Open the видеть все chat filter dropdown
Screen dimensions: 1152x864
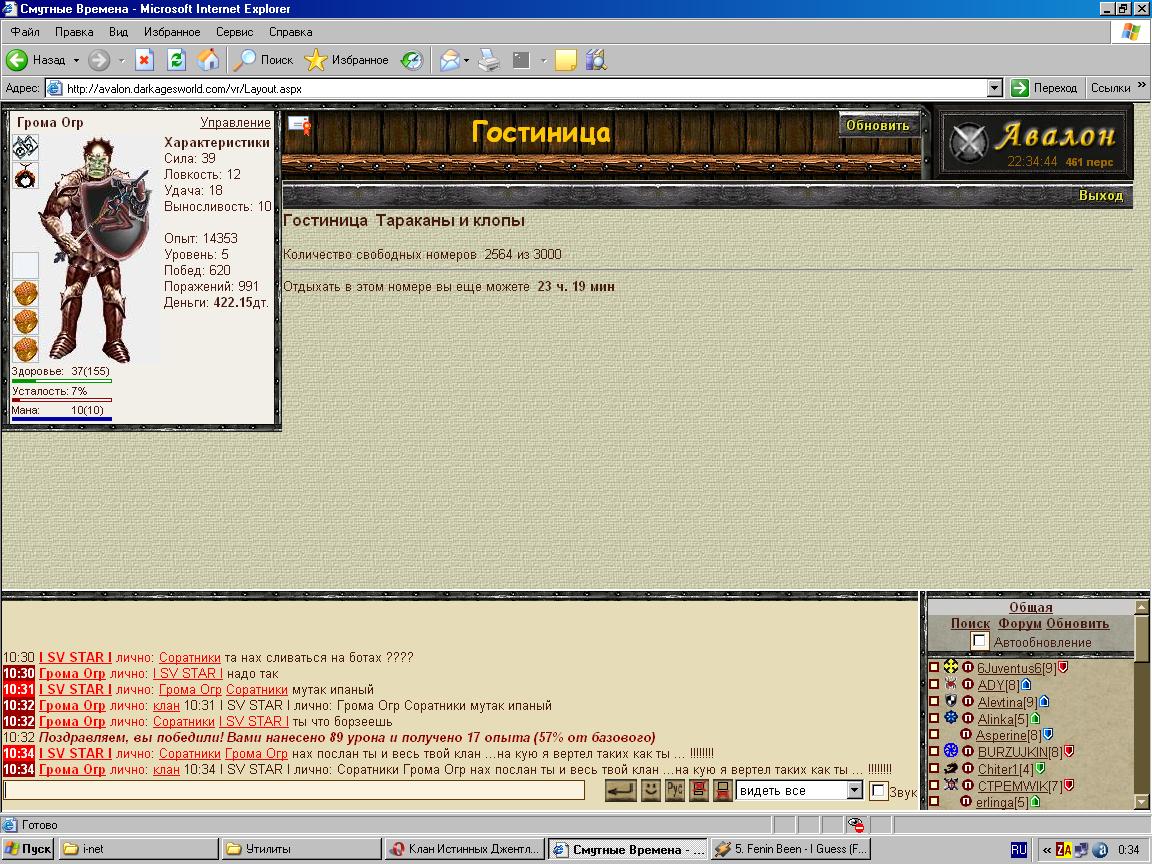point(854,791)
